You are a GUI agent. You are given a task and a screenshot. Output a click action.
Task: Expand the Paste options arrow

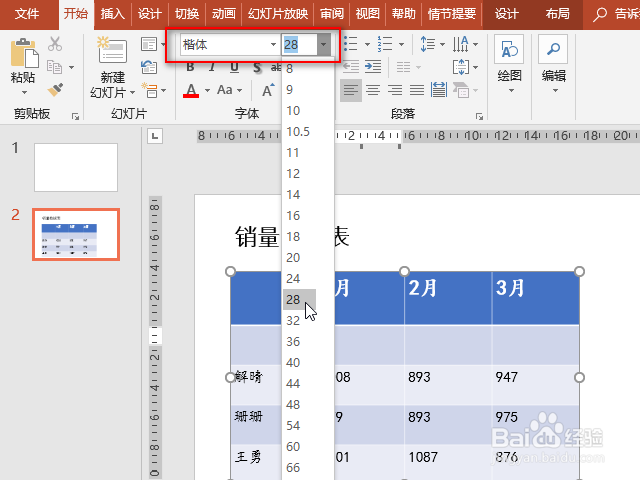click(x=24, y=92)
